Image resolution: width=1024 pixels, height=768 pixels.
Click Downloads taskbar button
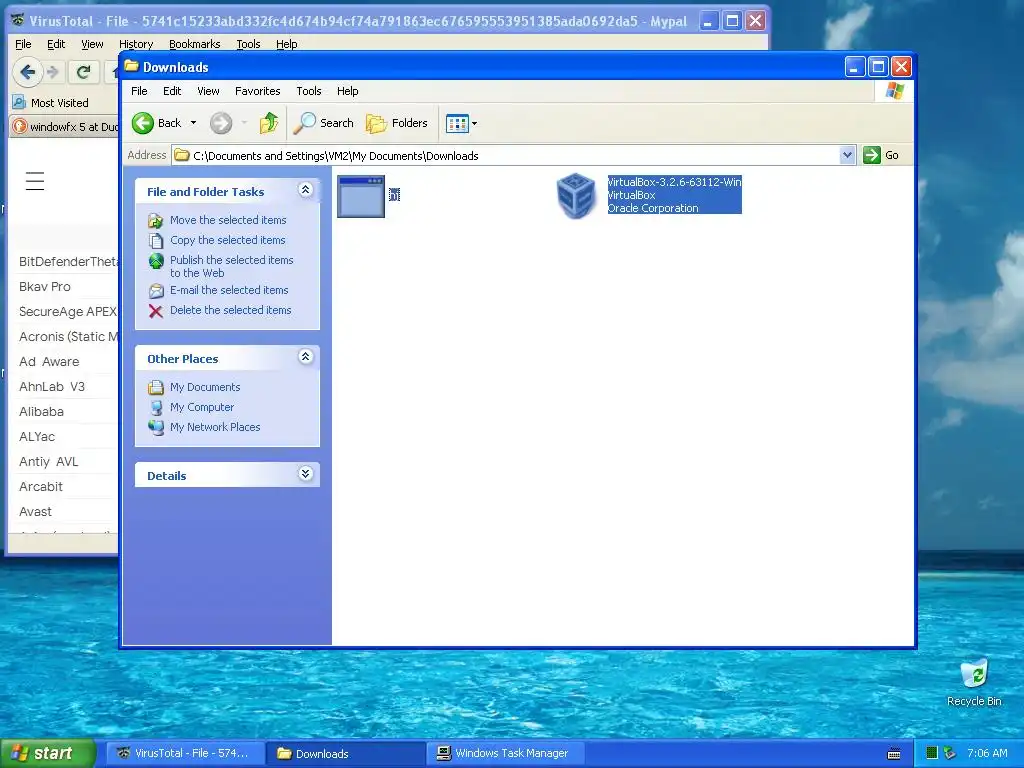(345, 754)
